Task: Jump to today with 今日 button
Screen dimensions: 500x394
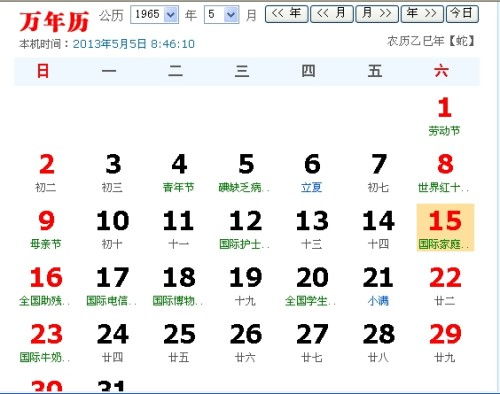Action: pyautogui.click(x=462, y=14)
